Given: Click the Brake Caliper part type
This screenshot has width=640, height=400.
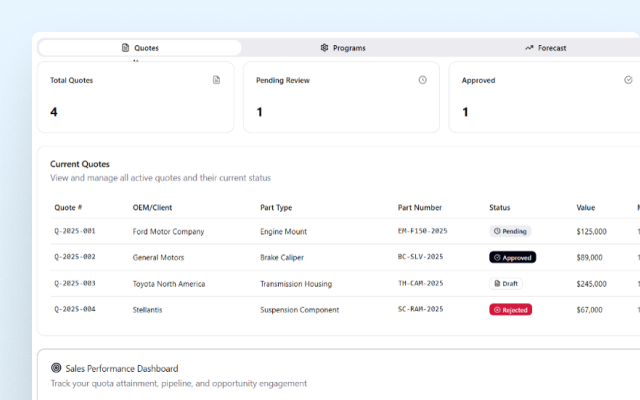Looking at the screenshot, I should [x=282, y=258].
